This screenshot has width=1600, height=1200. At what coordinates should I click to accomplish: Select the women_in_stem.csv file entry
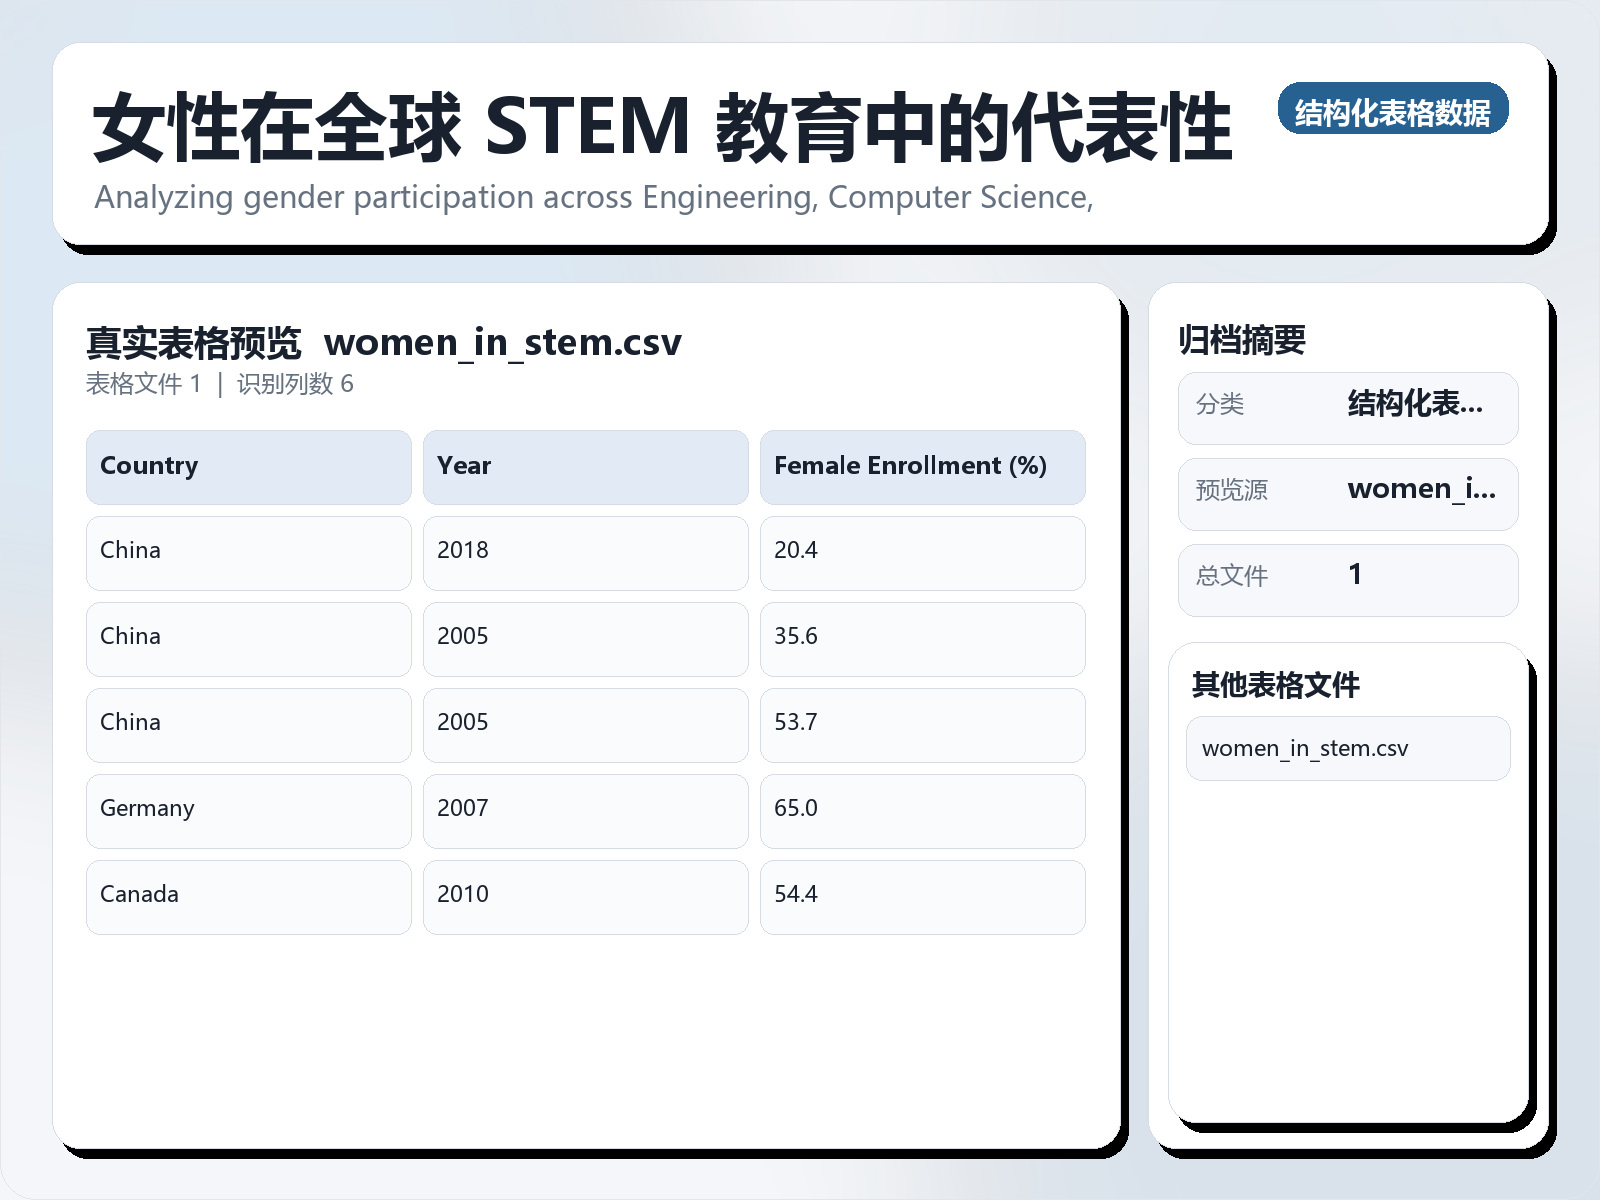tap(1347, 748)
